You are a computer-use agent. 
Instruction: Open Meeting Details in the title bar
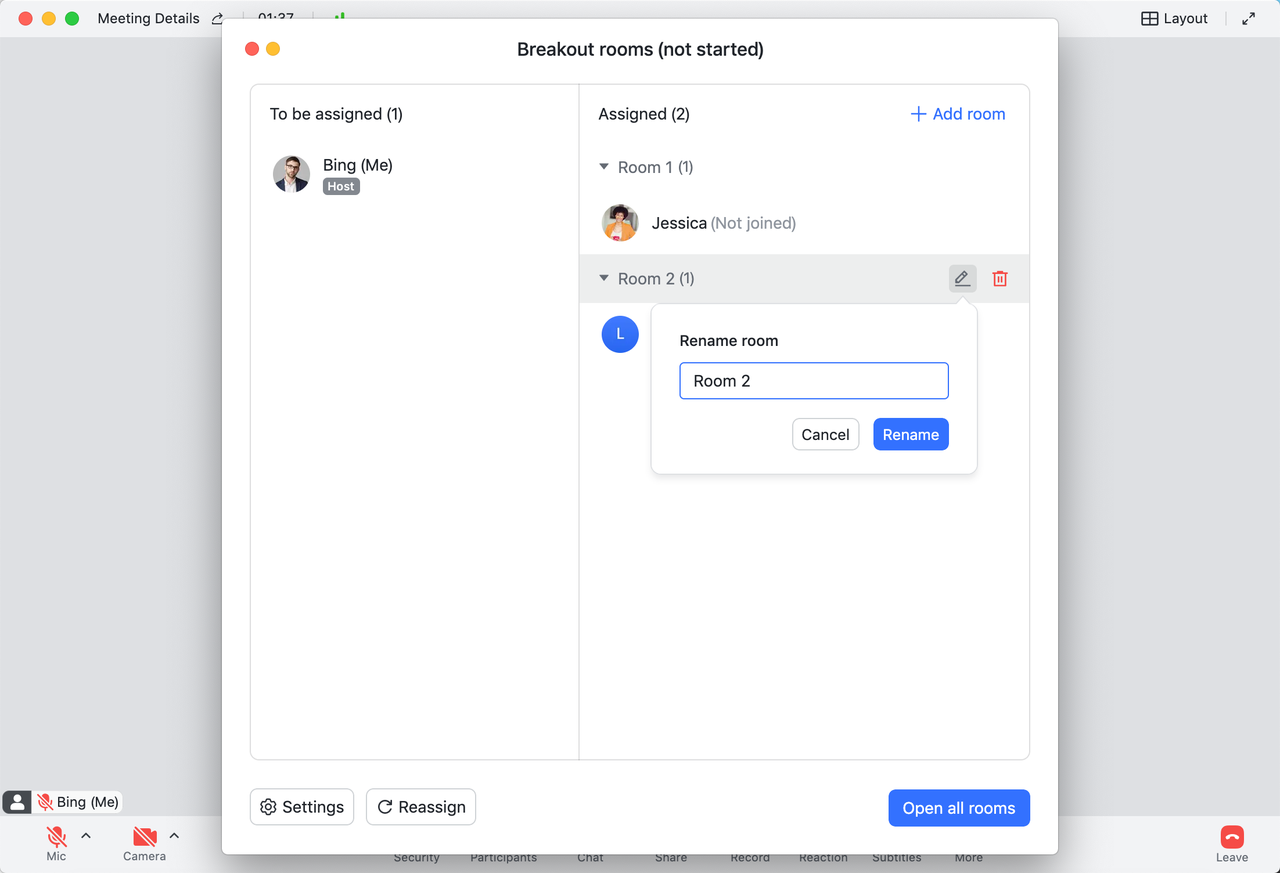[148, 19]
